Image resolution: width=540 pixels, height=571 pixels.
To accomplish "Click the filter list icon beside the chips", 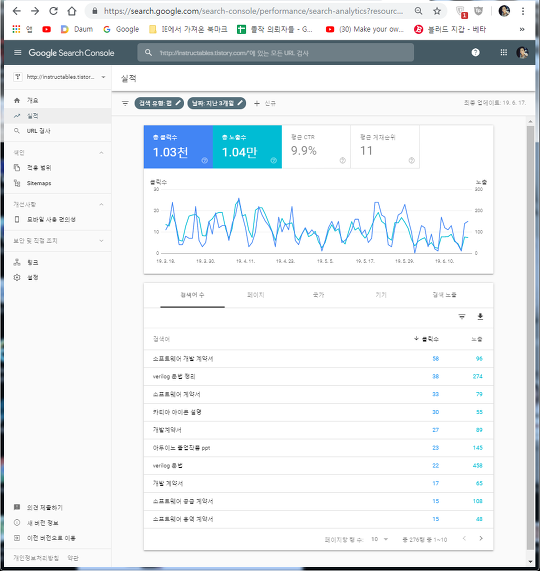I will point(125,103).
